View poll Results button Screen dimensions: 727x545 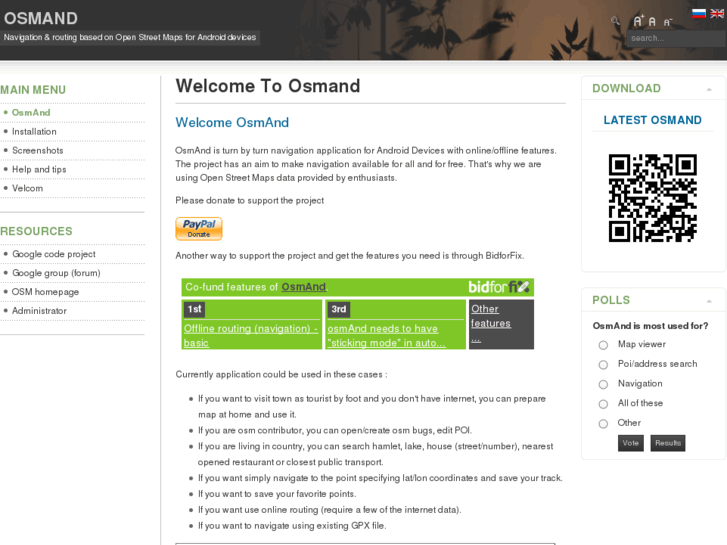668,443
